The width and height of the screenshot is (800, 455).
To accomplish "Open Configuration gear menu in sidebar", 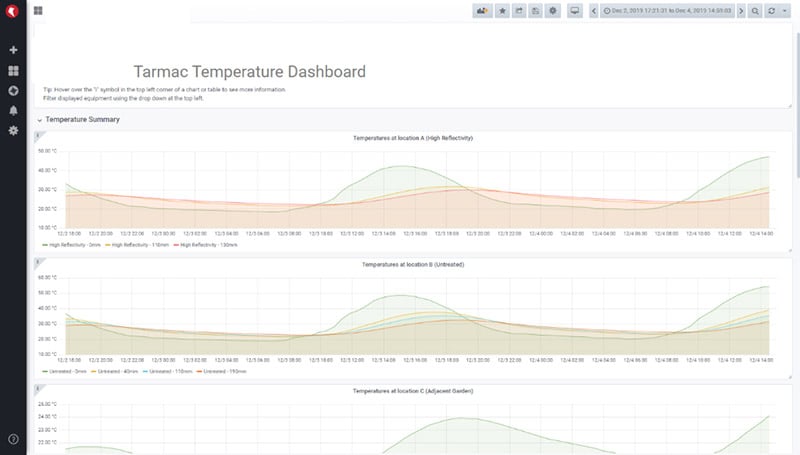I will 13,131.
